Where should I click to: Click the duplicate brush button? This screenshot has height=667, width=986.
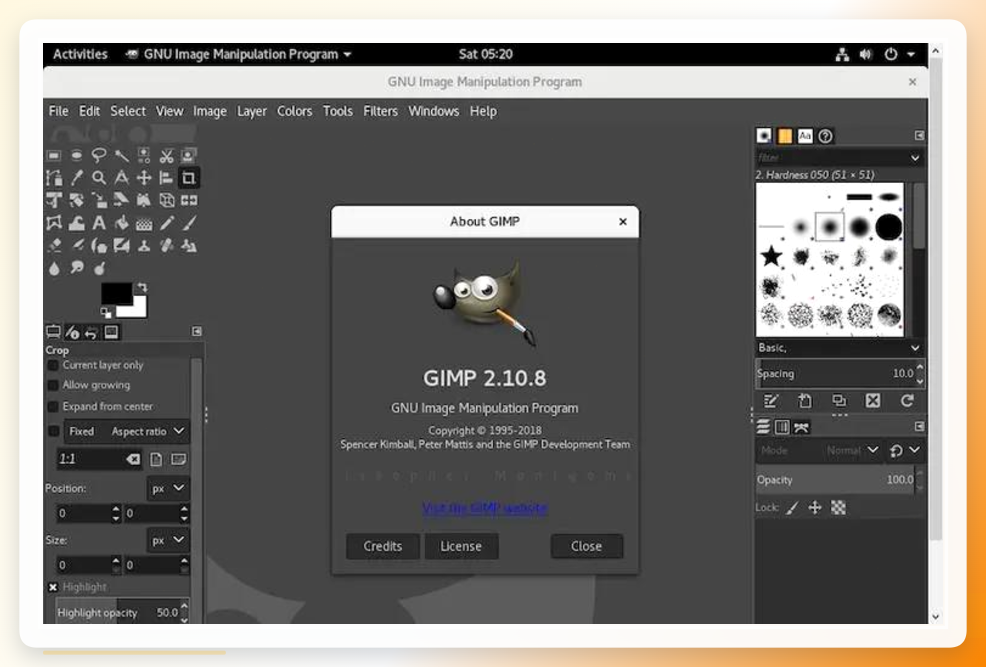coord(839,400)
